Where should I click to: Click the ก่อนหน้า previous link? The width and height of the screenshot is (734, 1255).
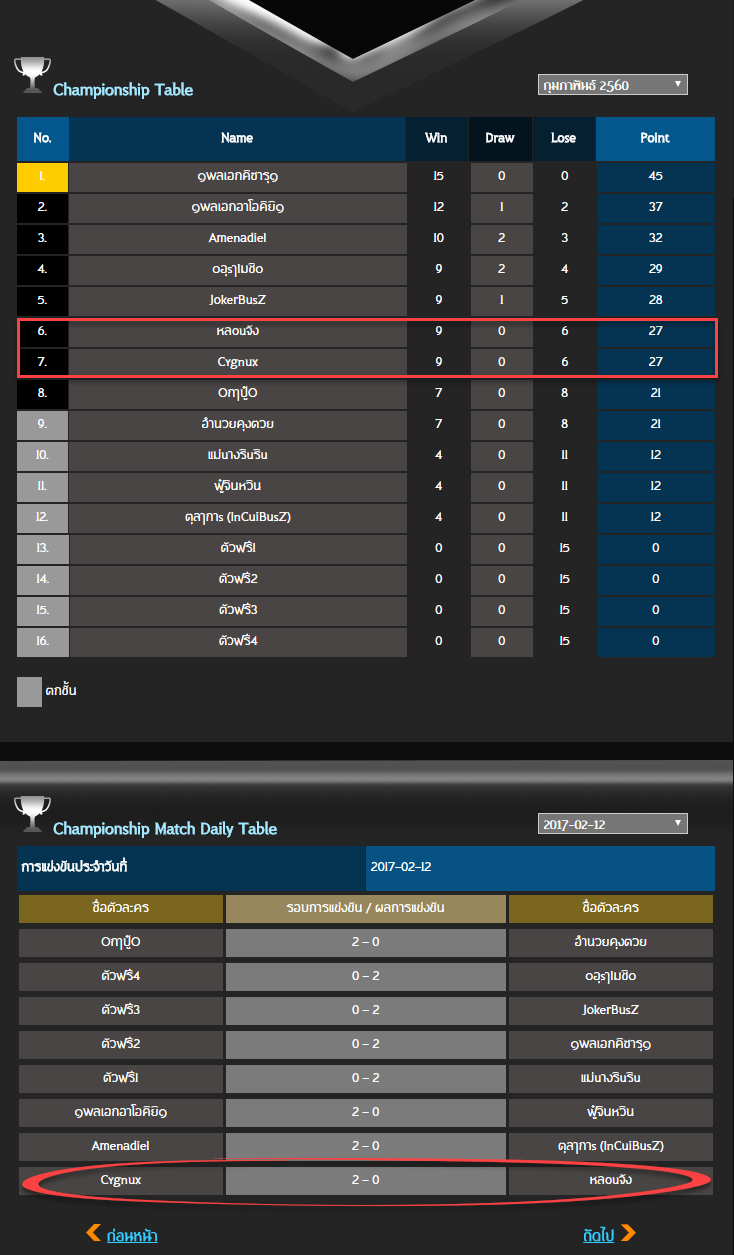coord(132,1235)
